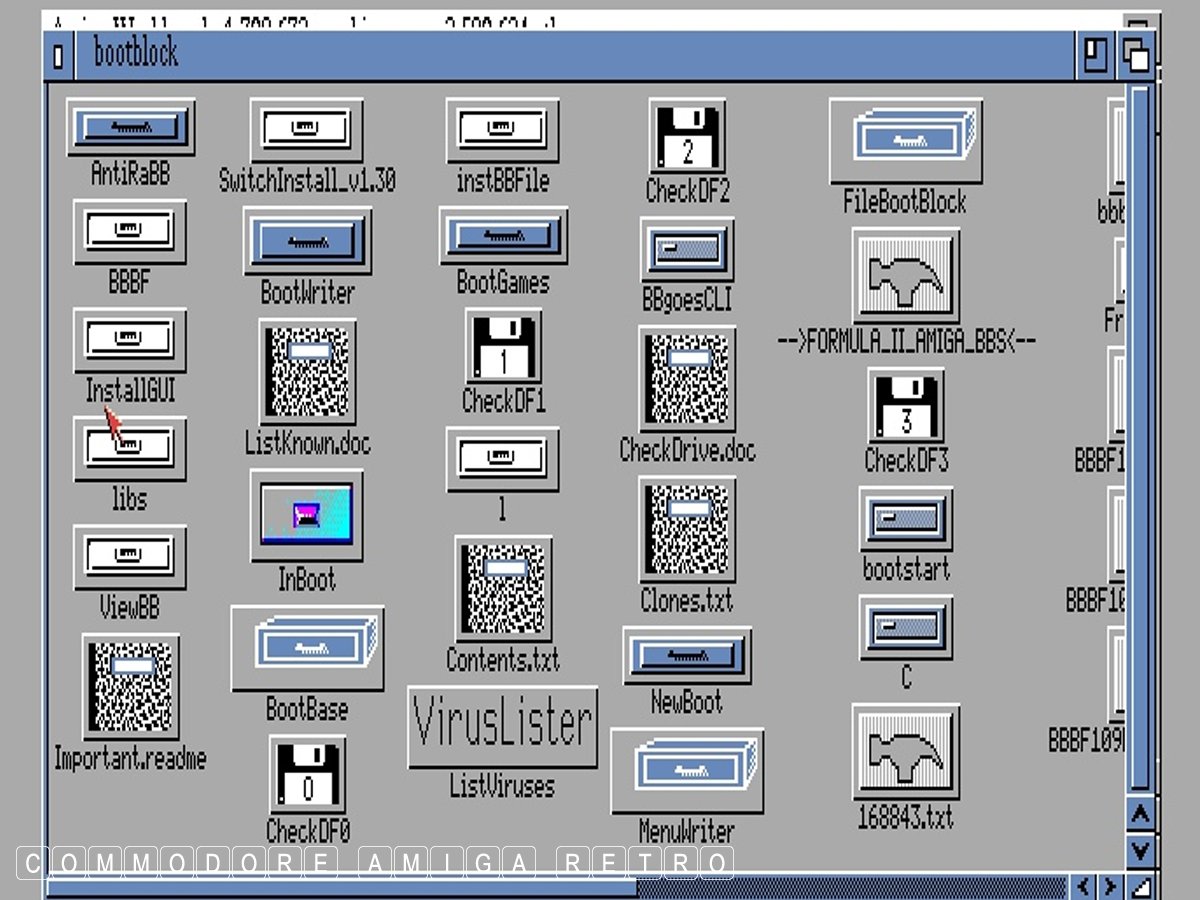1200x900 pixels.
Task: Click the BBgoesCLI icon
Action: click(x=687, y=249)
